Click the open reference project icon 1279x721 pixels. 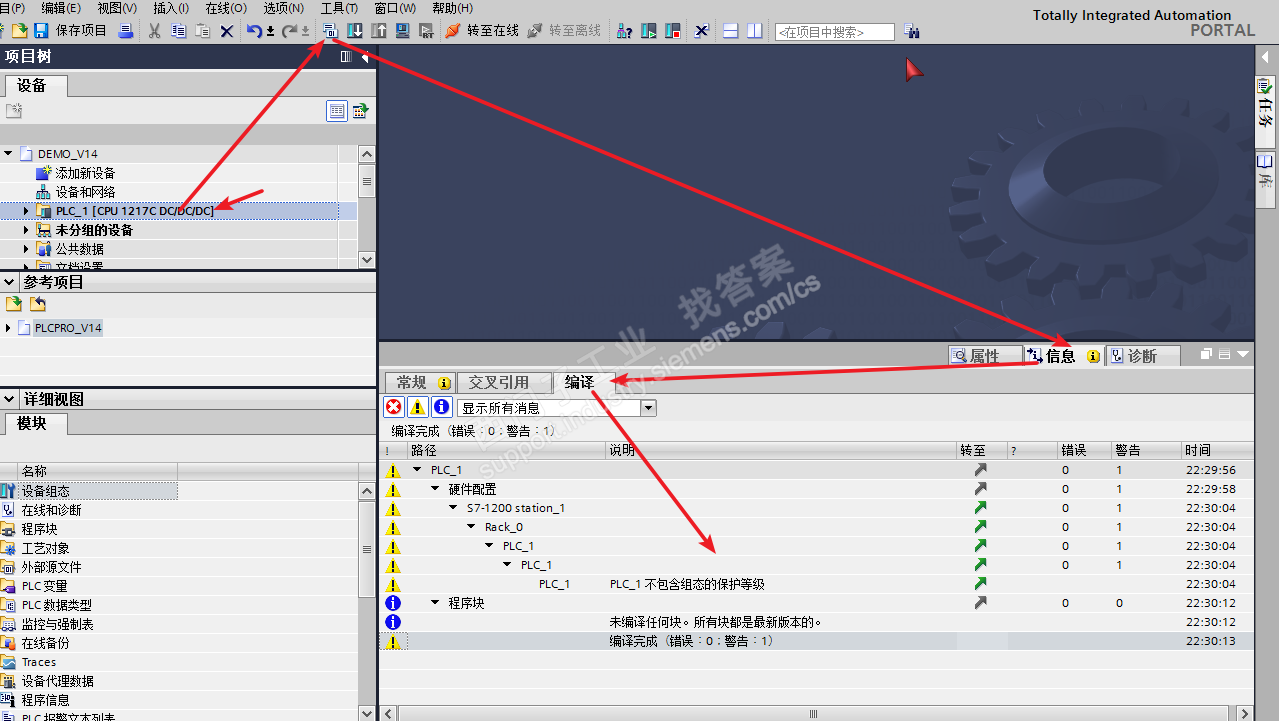click(x=14, y=304)
